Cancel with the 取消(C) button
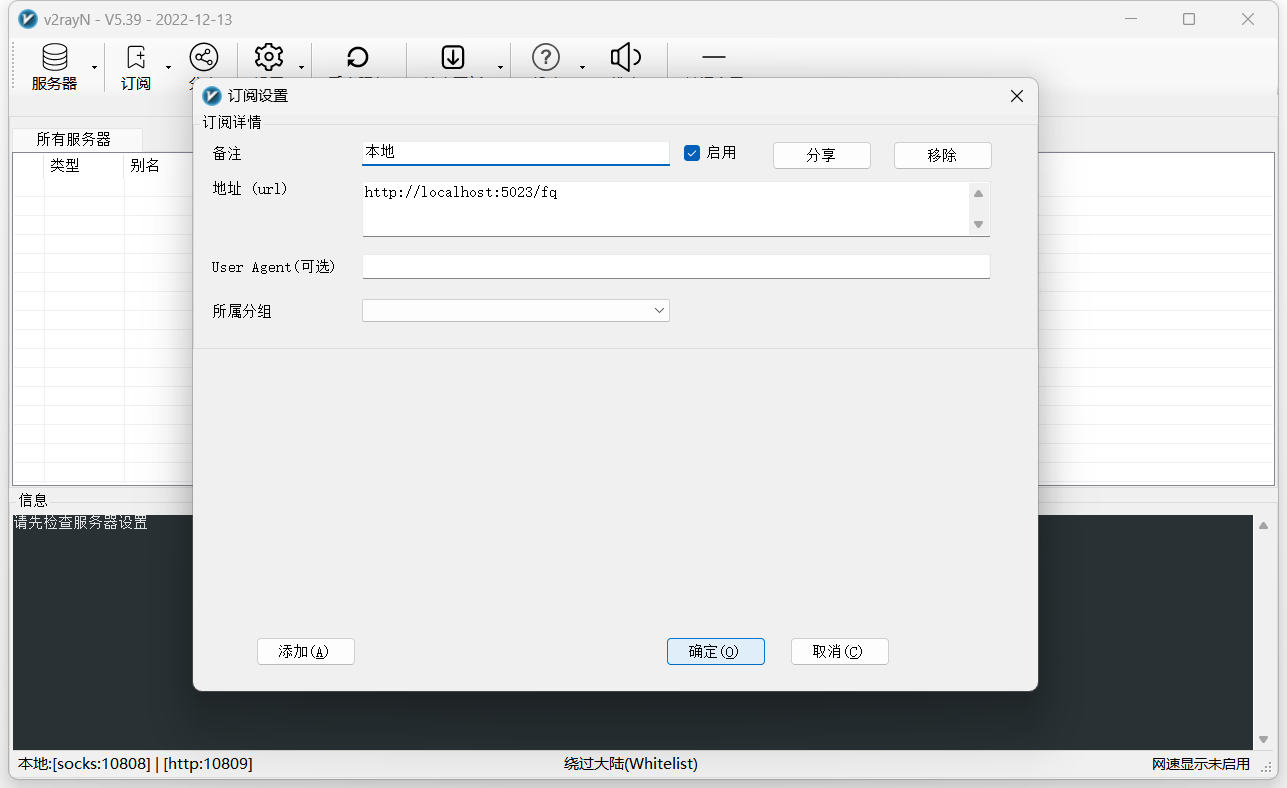This screenshot has width=1287, height=788. [840, 651]
